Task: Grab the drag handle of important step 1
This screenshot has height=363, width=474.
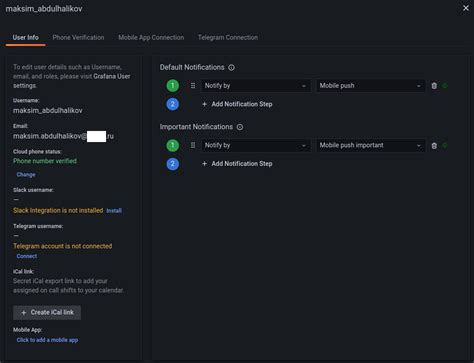Action: (x=193, y=145)
